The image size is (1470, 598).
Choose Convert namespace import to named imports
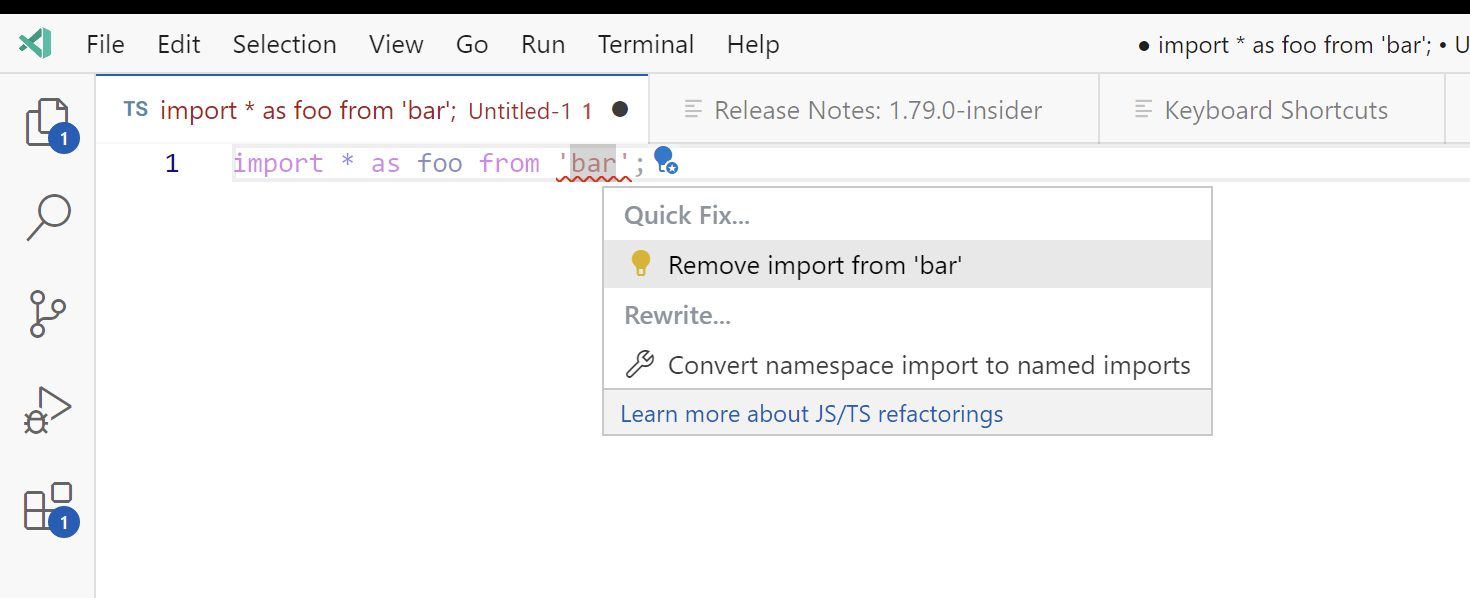click(x=929, y=364)
